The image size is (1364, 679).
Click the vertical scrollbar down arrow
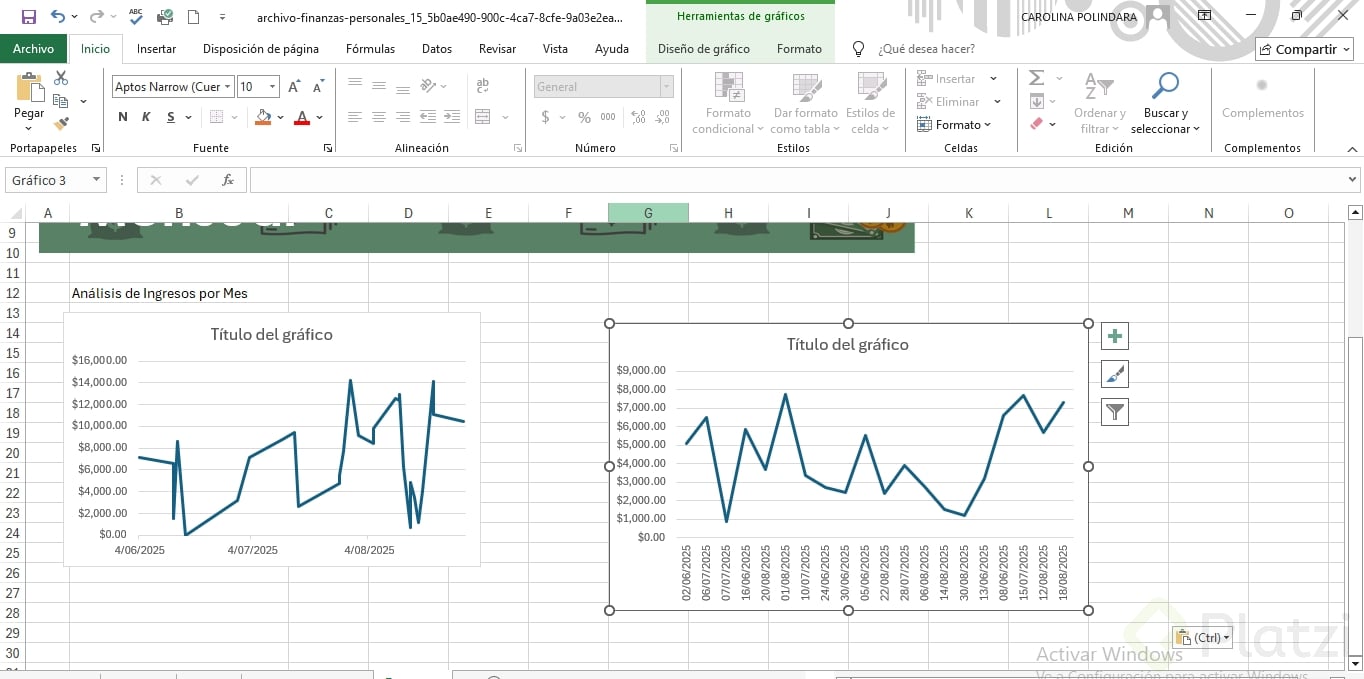coord(1355,662)
